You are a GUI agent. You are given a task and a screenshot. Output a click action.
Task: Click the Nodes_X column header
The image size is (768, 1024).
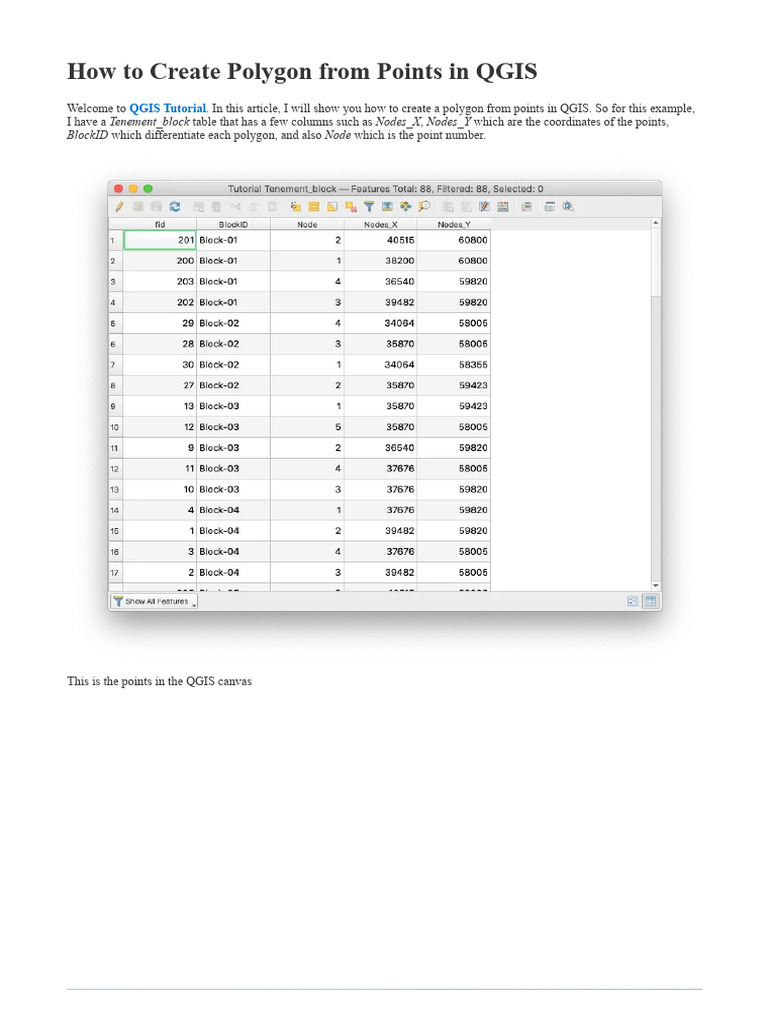(x=381, y=224)
